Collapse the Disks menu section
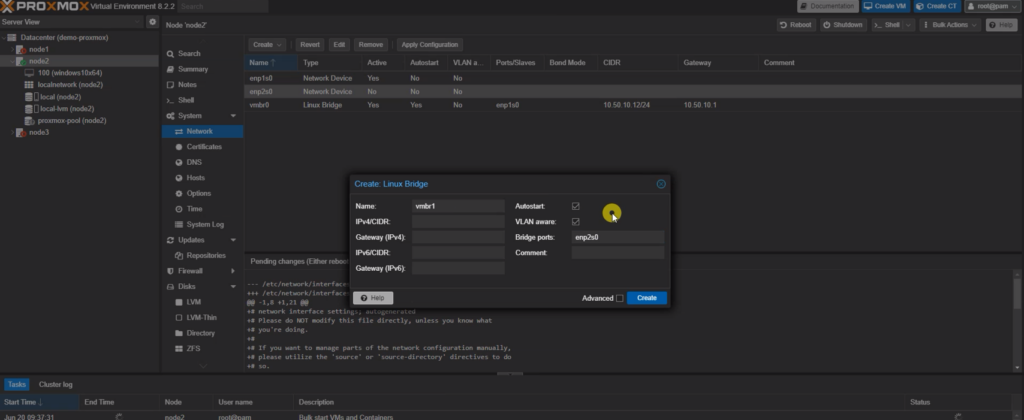Image resolution: width=1024 pixels, height=420 pixels. [233, 287]
